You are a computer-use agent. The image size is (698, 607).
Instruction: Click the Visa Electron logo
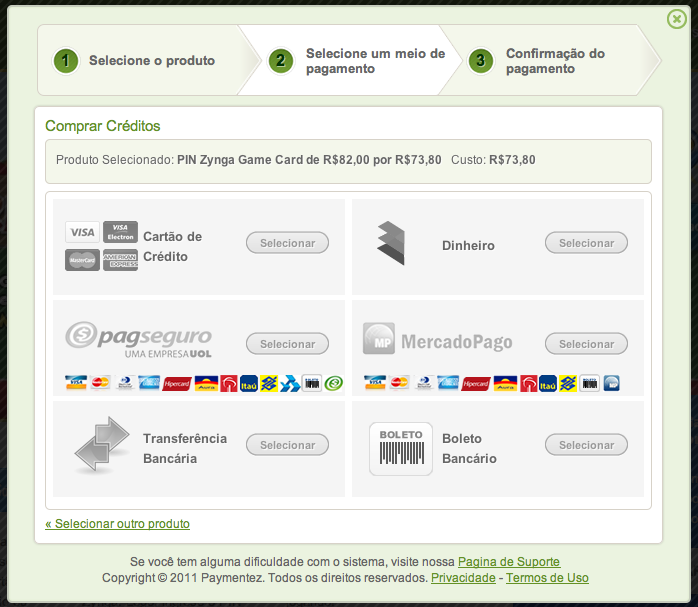pos(120,232)
